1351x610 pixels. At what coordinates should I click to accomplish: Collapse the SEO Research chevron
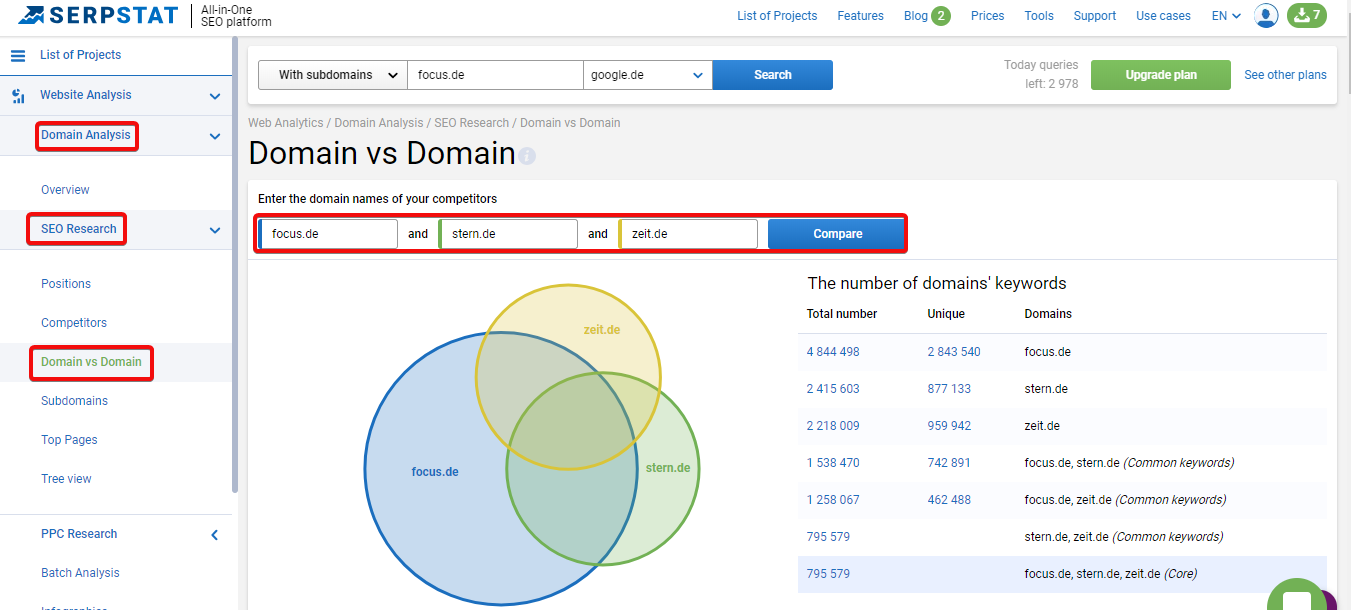coord(214,230)
